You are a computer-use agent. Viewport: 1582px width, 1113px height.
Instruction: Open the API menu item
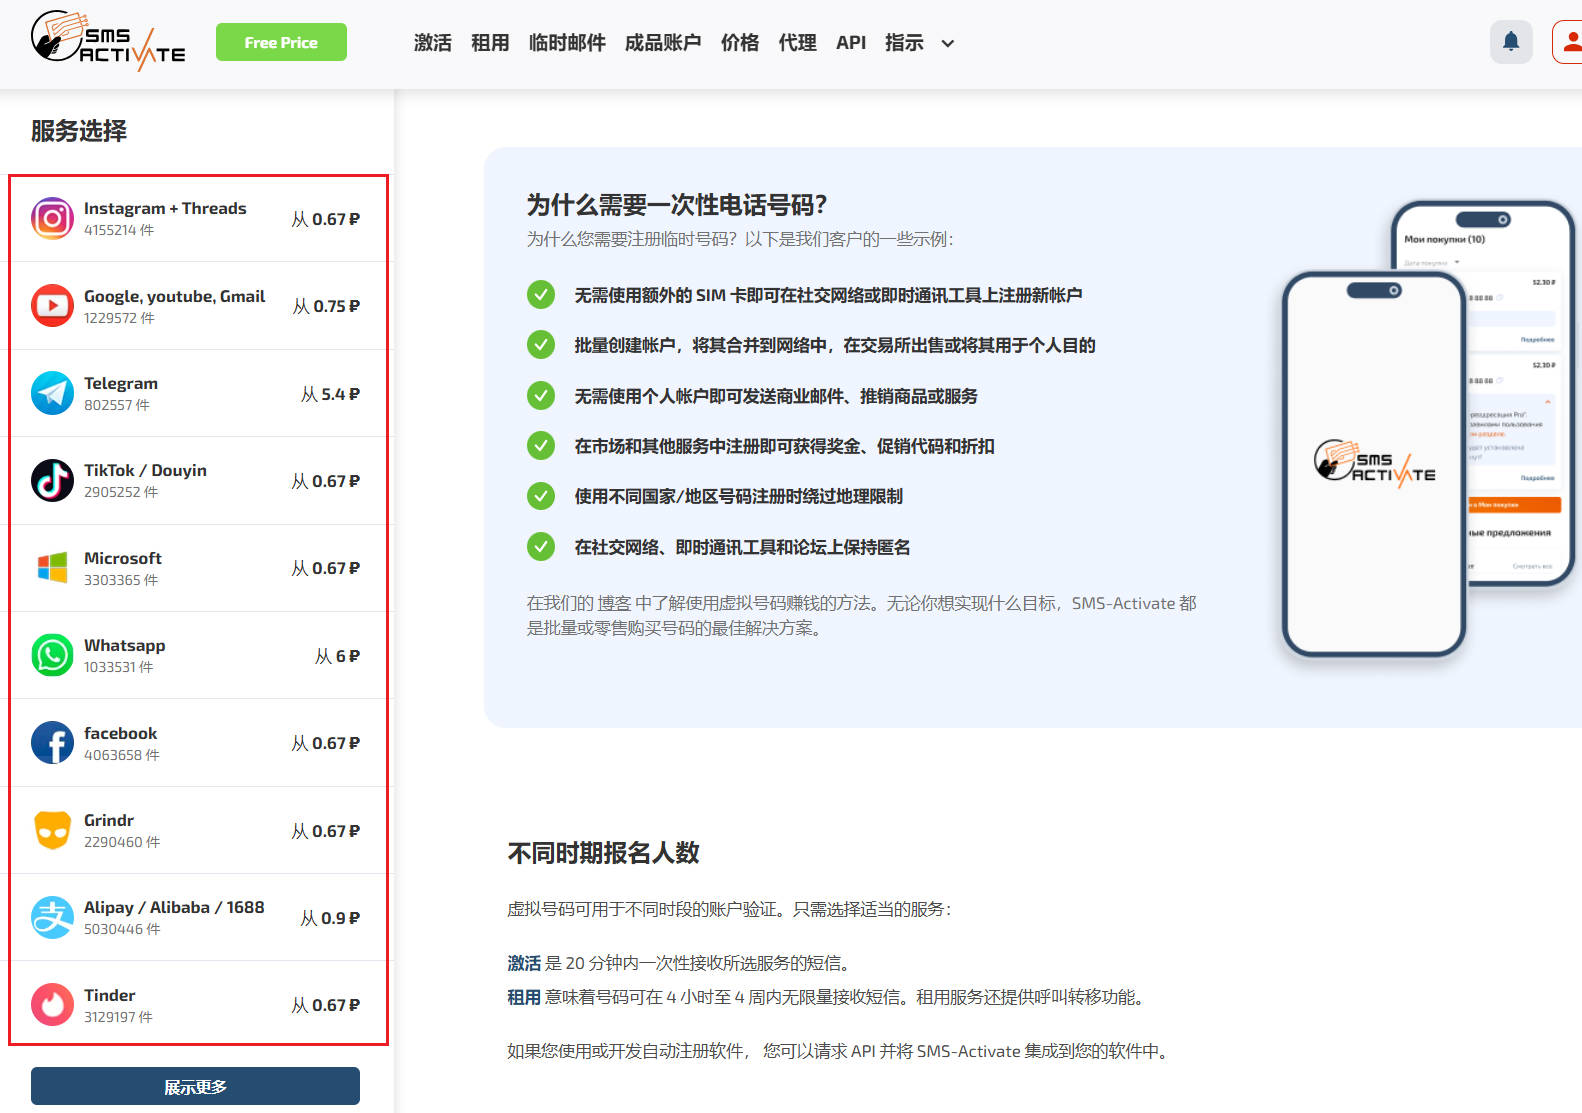point(851,43)
